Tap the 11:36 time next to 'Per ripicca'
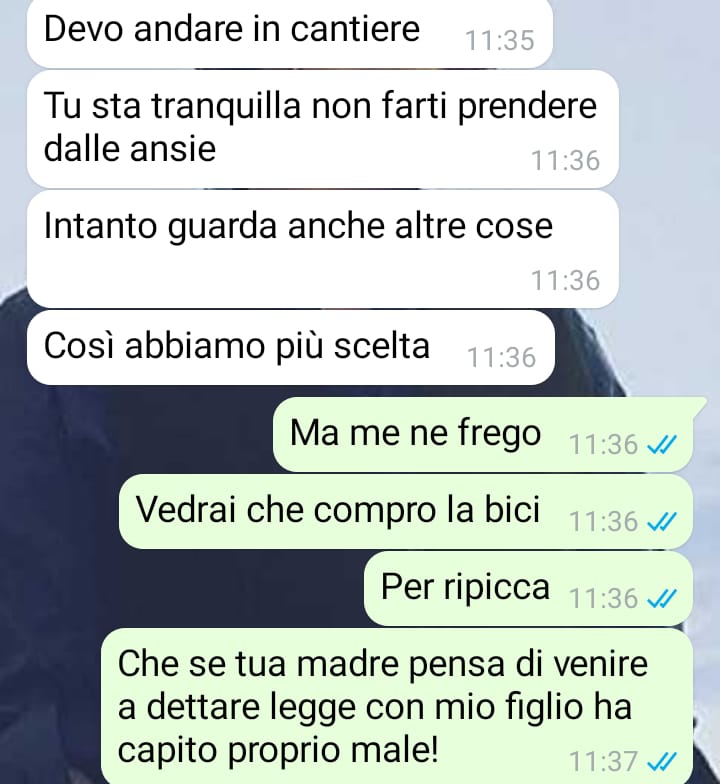Screen dimensions: 720x784 click(x=604, y=598)
